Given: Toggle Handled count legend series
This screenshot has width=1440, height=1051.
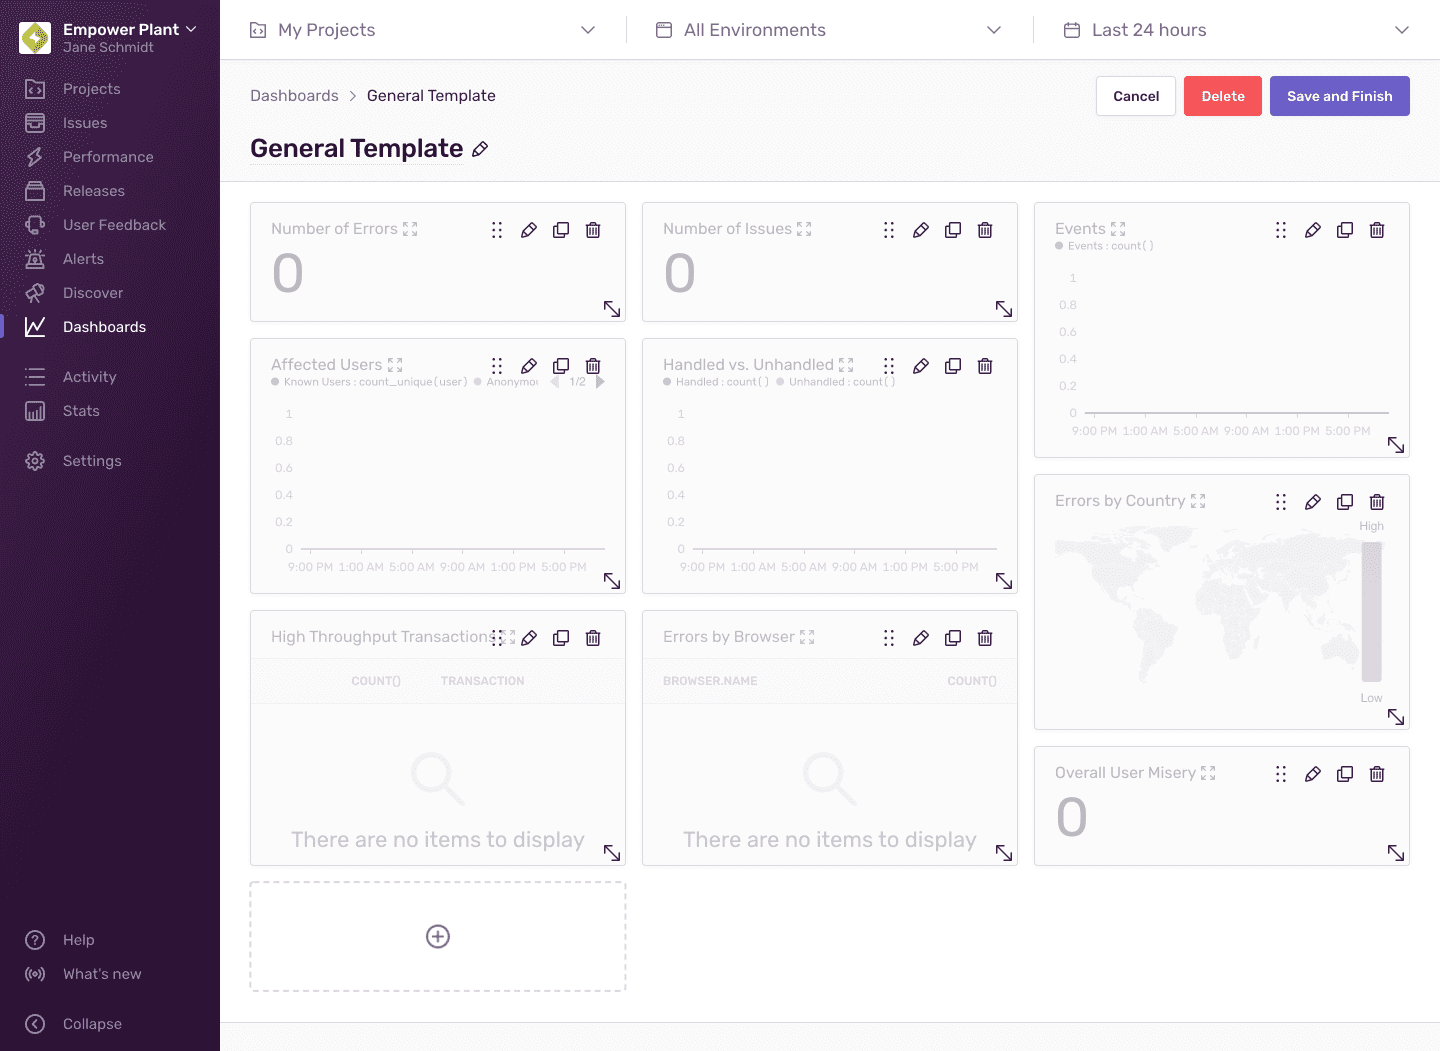Looking at the screenshot, I should (x=716, y=382).
